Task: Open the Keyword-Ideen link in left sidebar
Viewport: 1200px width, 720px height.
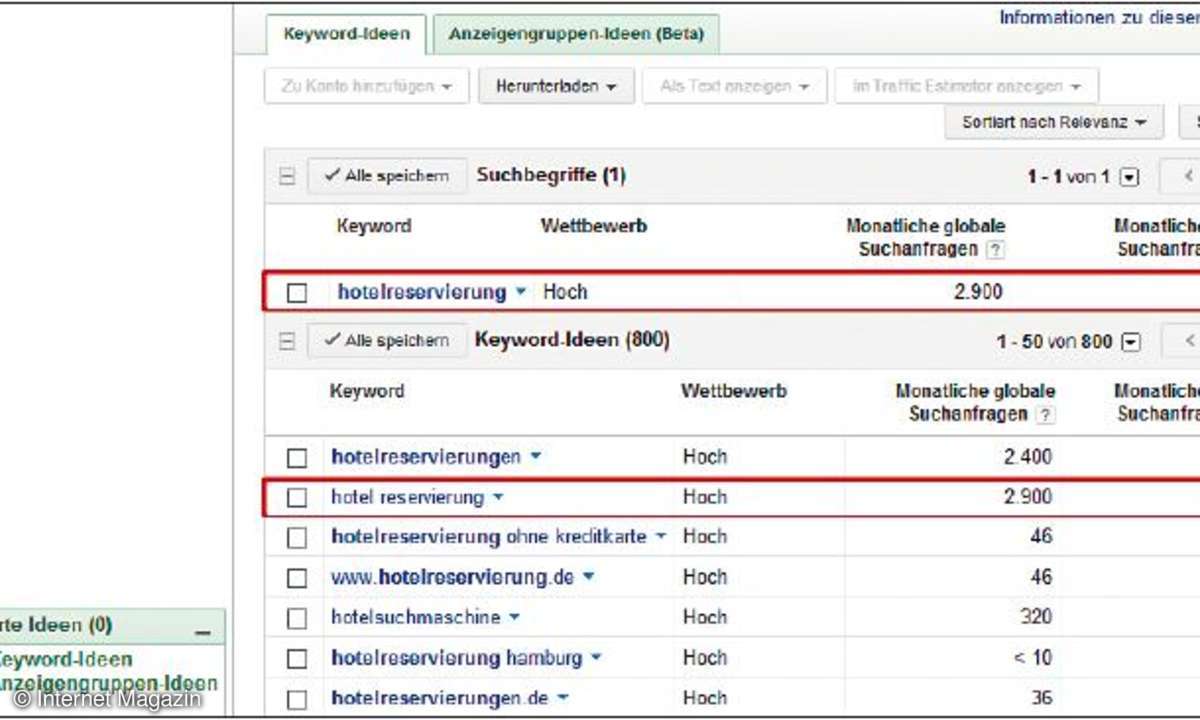Action: pos(66,660)
